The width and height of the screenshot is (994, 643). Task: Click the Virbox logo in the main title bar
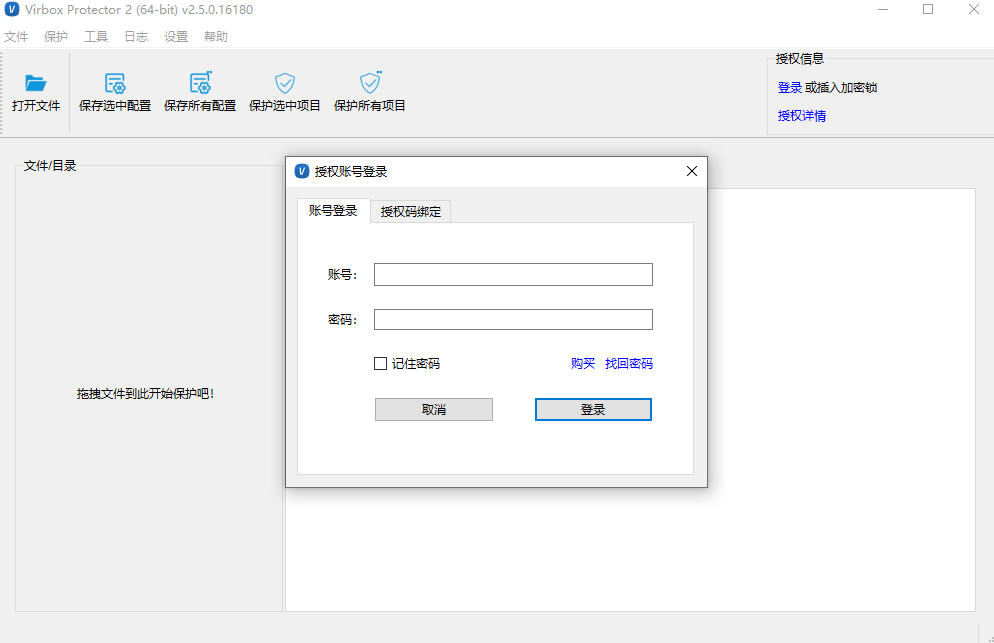click(x=11, y=10)
